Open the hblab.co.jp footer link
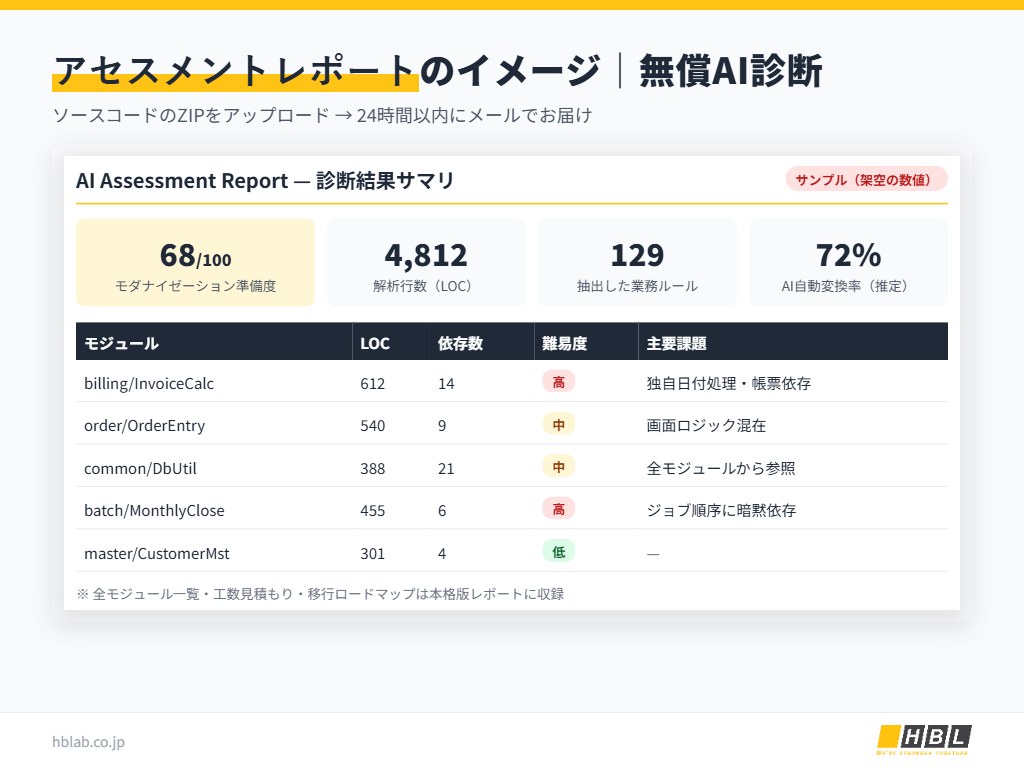The image size is (1024, 768). [88, 742]
